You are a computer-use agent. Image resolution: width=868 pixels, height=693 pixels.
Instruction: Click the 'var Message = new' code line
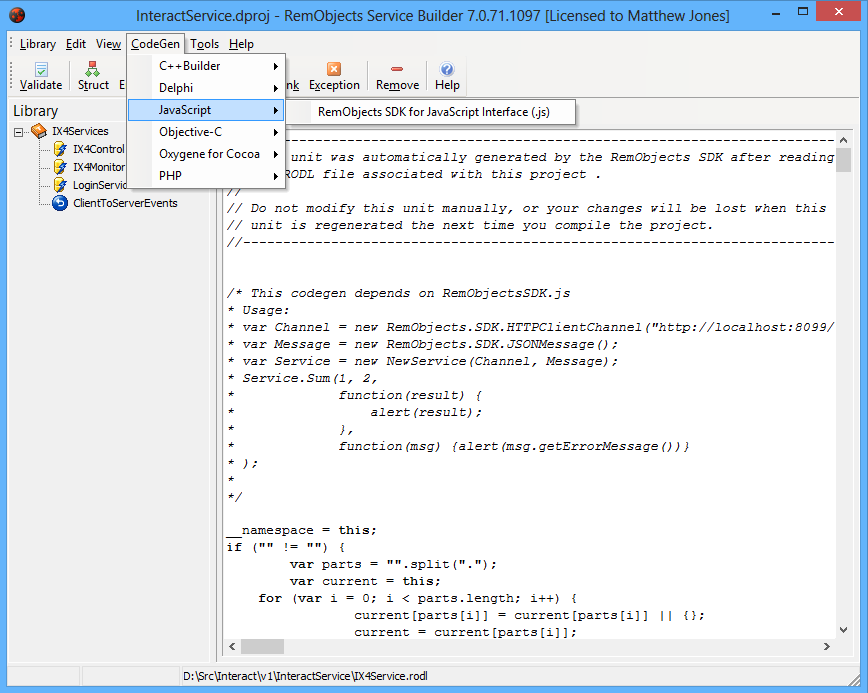[422, 344]
